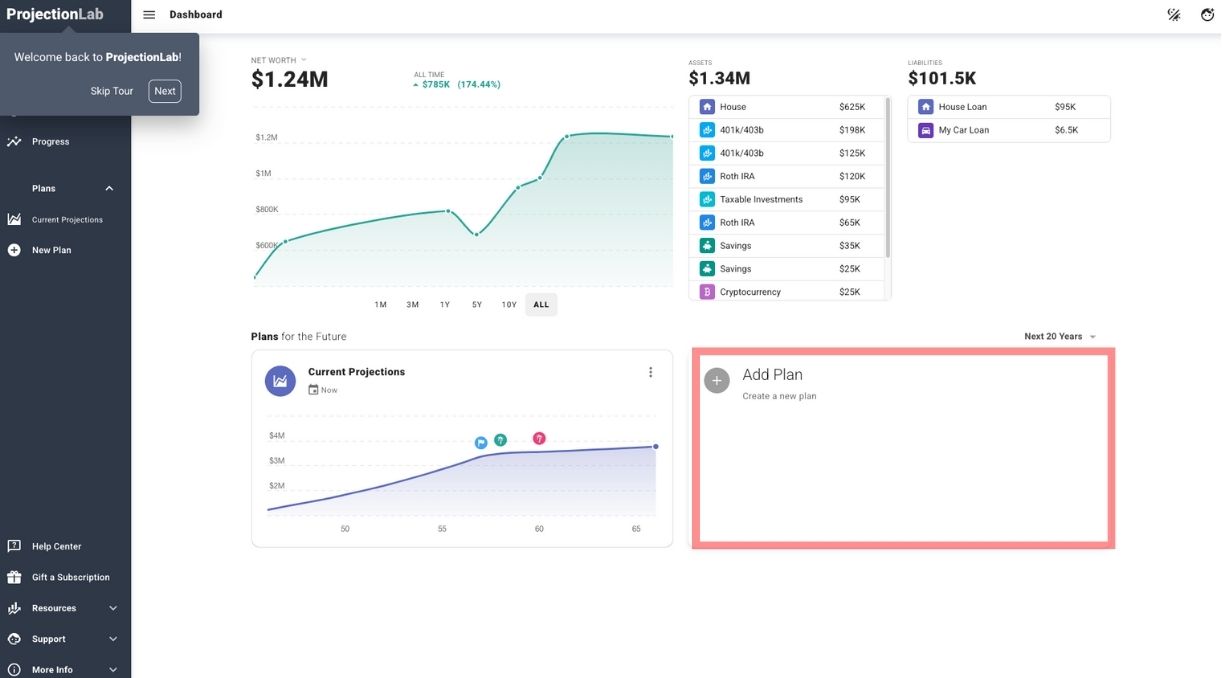The height and width of the screenshot is (678, 1222).
Task: Select the ALL time range
Action: [541, 304]
